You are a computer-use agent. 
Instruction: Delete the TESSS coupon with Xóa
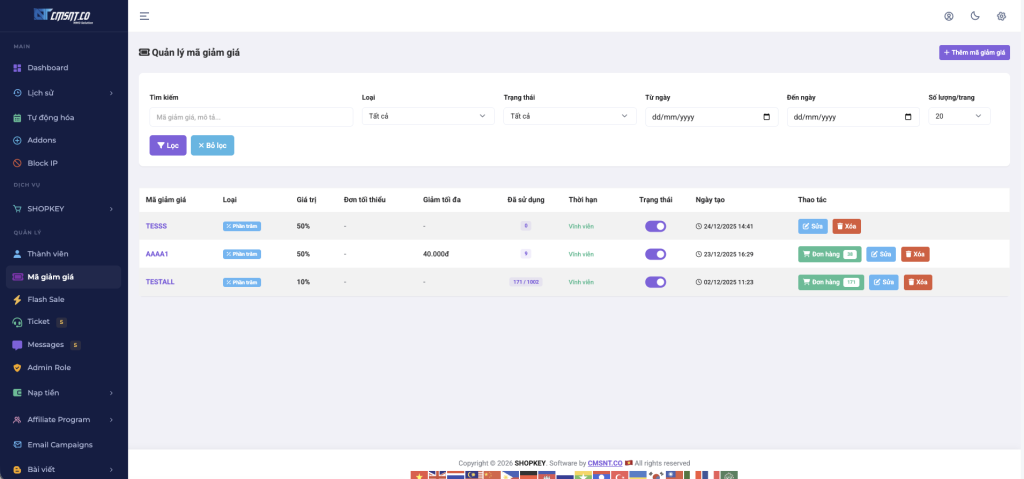[x=846, y=226]
